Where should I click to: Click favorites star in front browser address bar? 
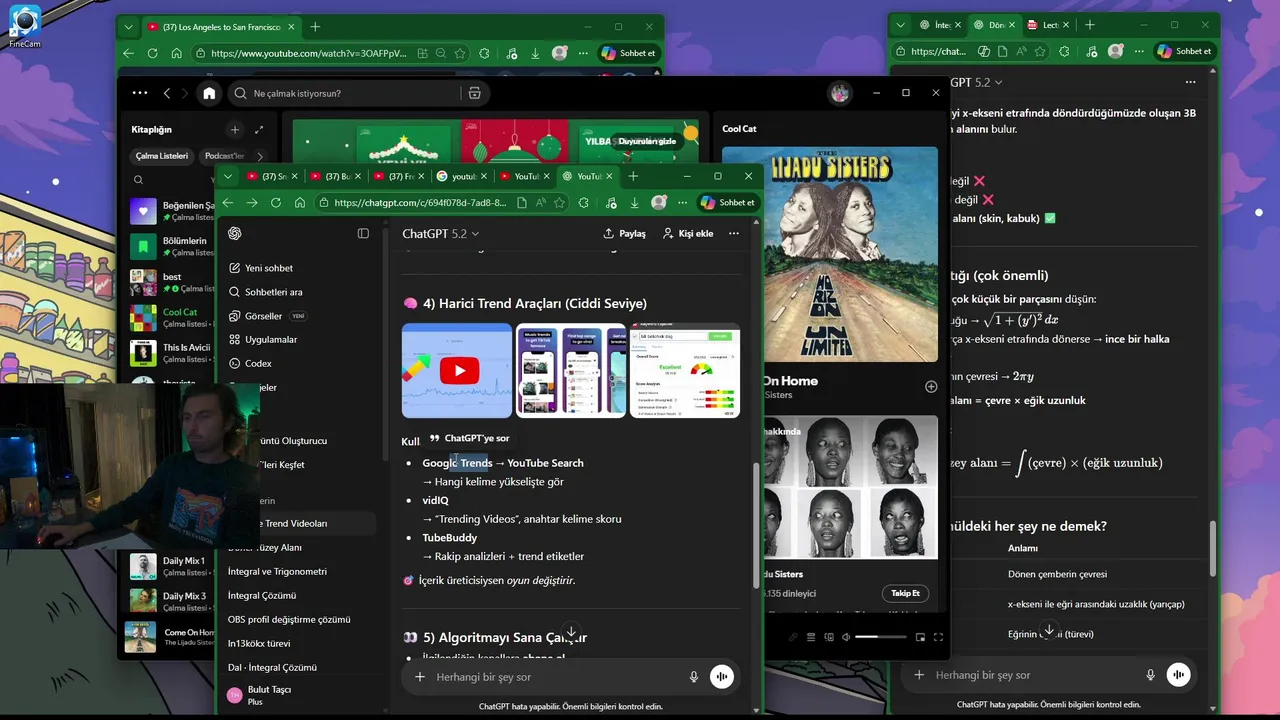point(562,202)
